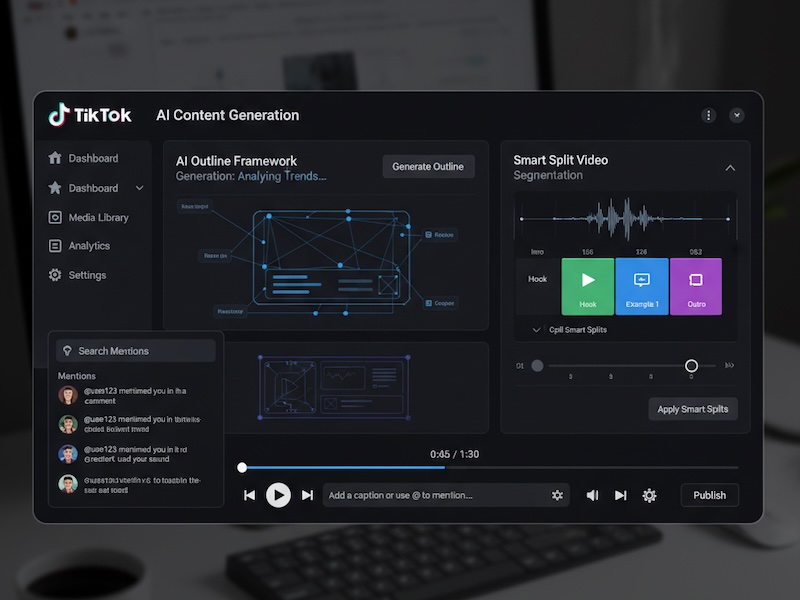
Task: Click the Apply Smart Splits button
Action: [x=693, y=408]
